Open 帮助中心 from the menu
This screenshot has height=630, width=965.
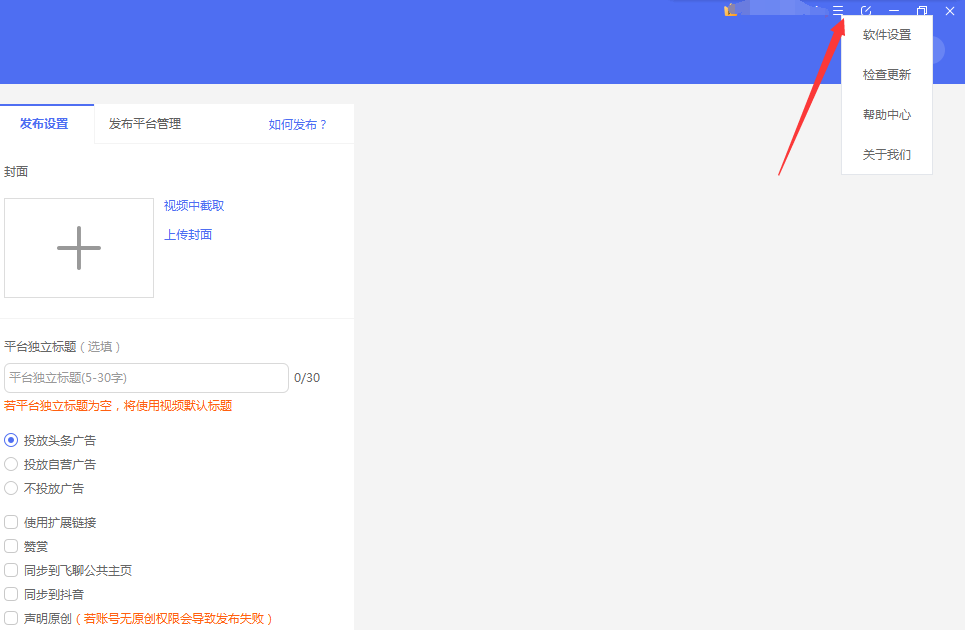point(887,115)
